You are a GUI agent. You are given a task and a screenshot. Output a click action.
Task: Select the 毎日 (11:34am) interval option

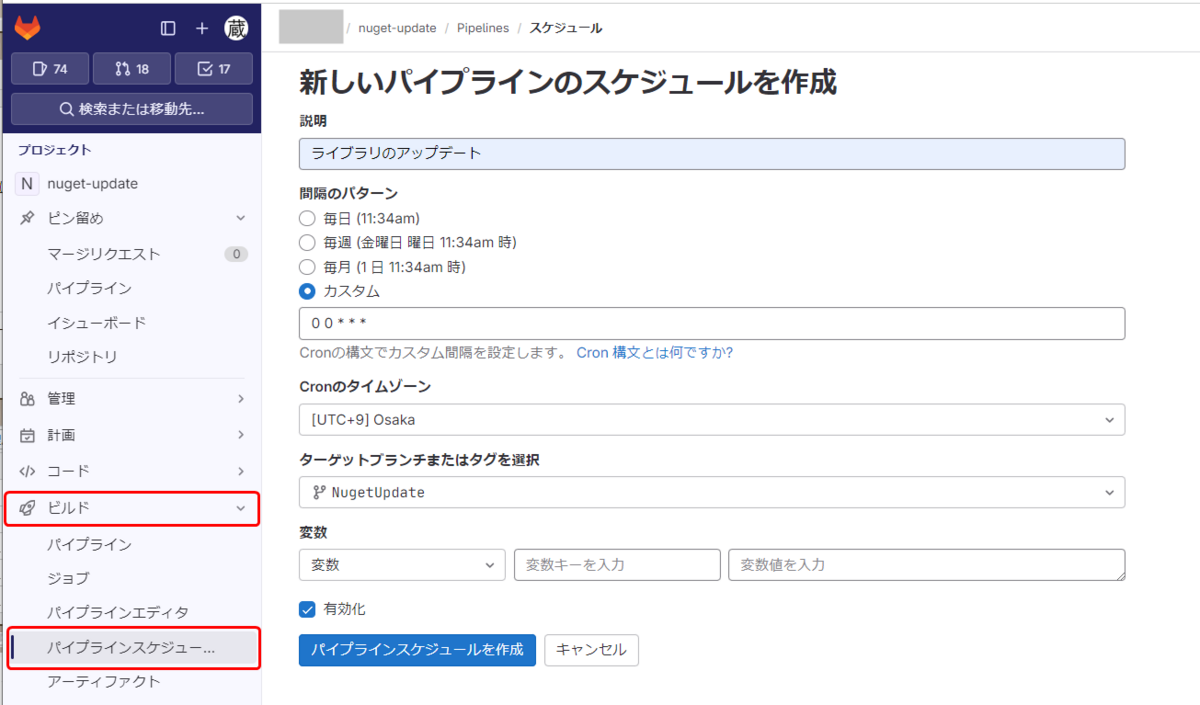coord(307,218)
